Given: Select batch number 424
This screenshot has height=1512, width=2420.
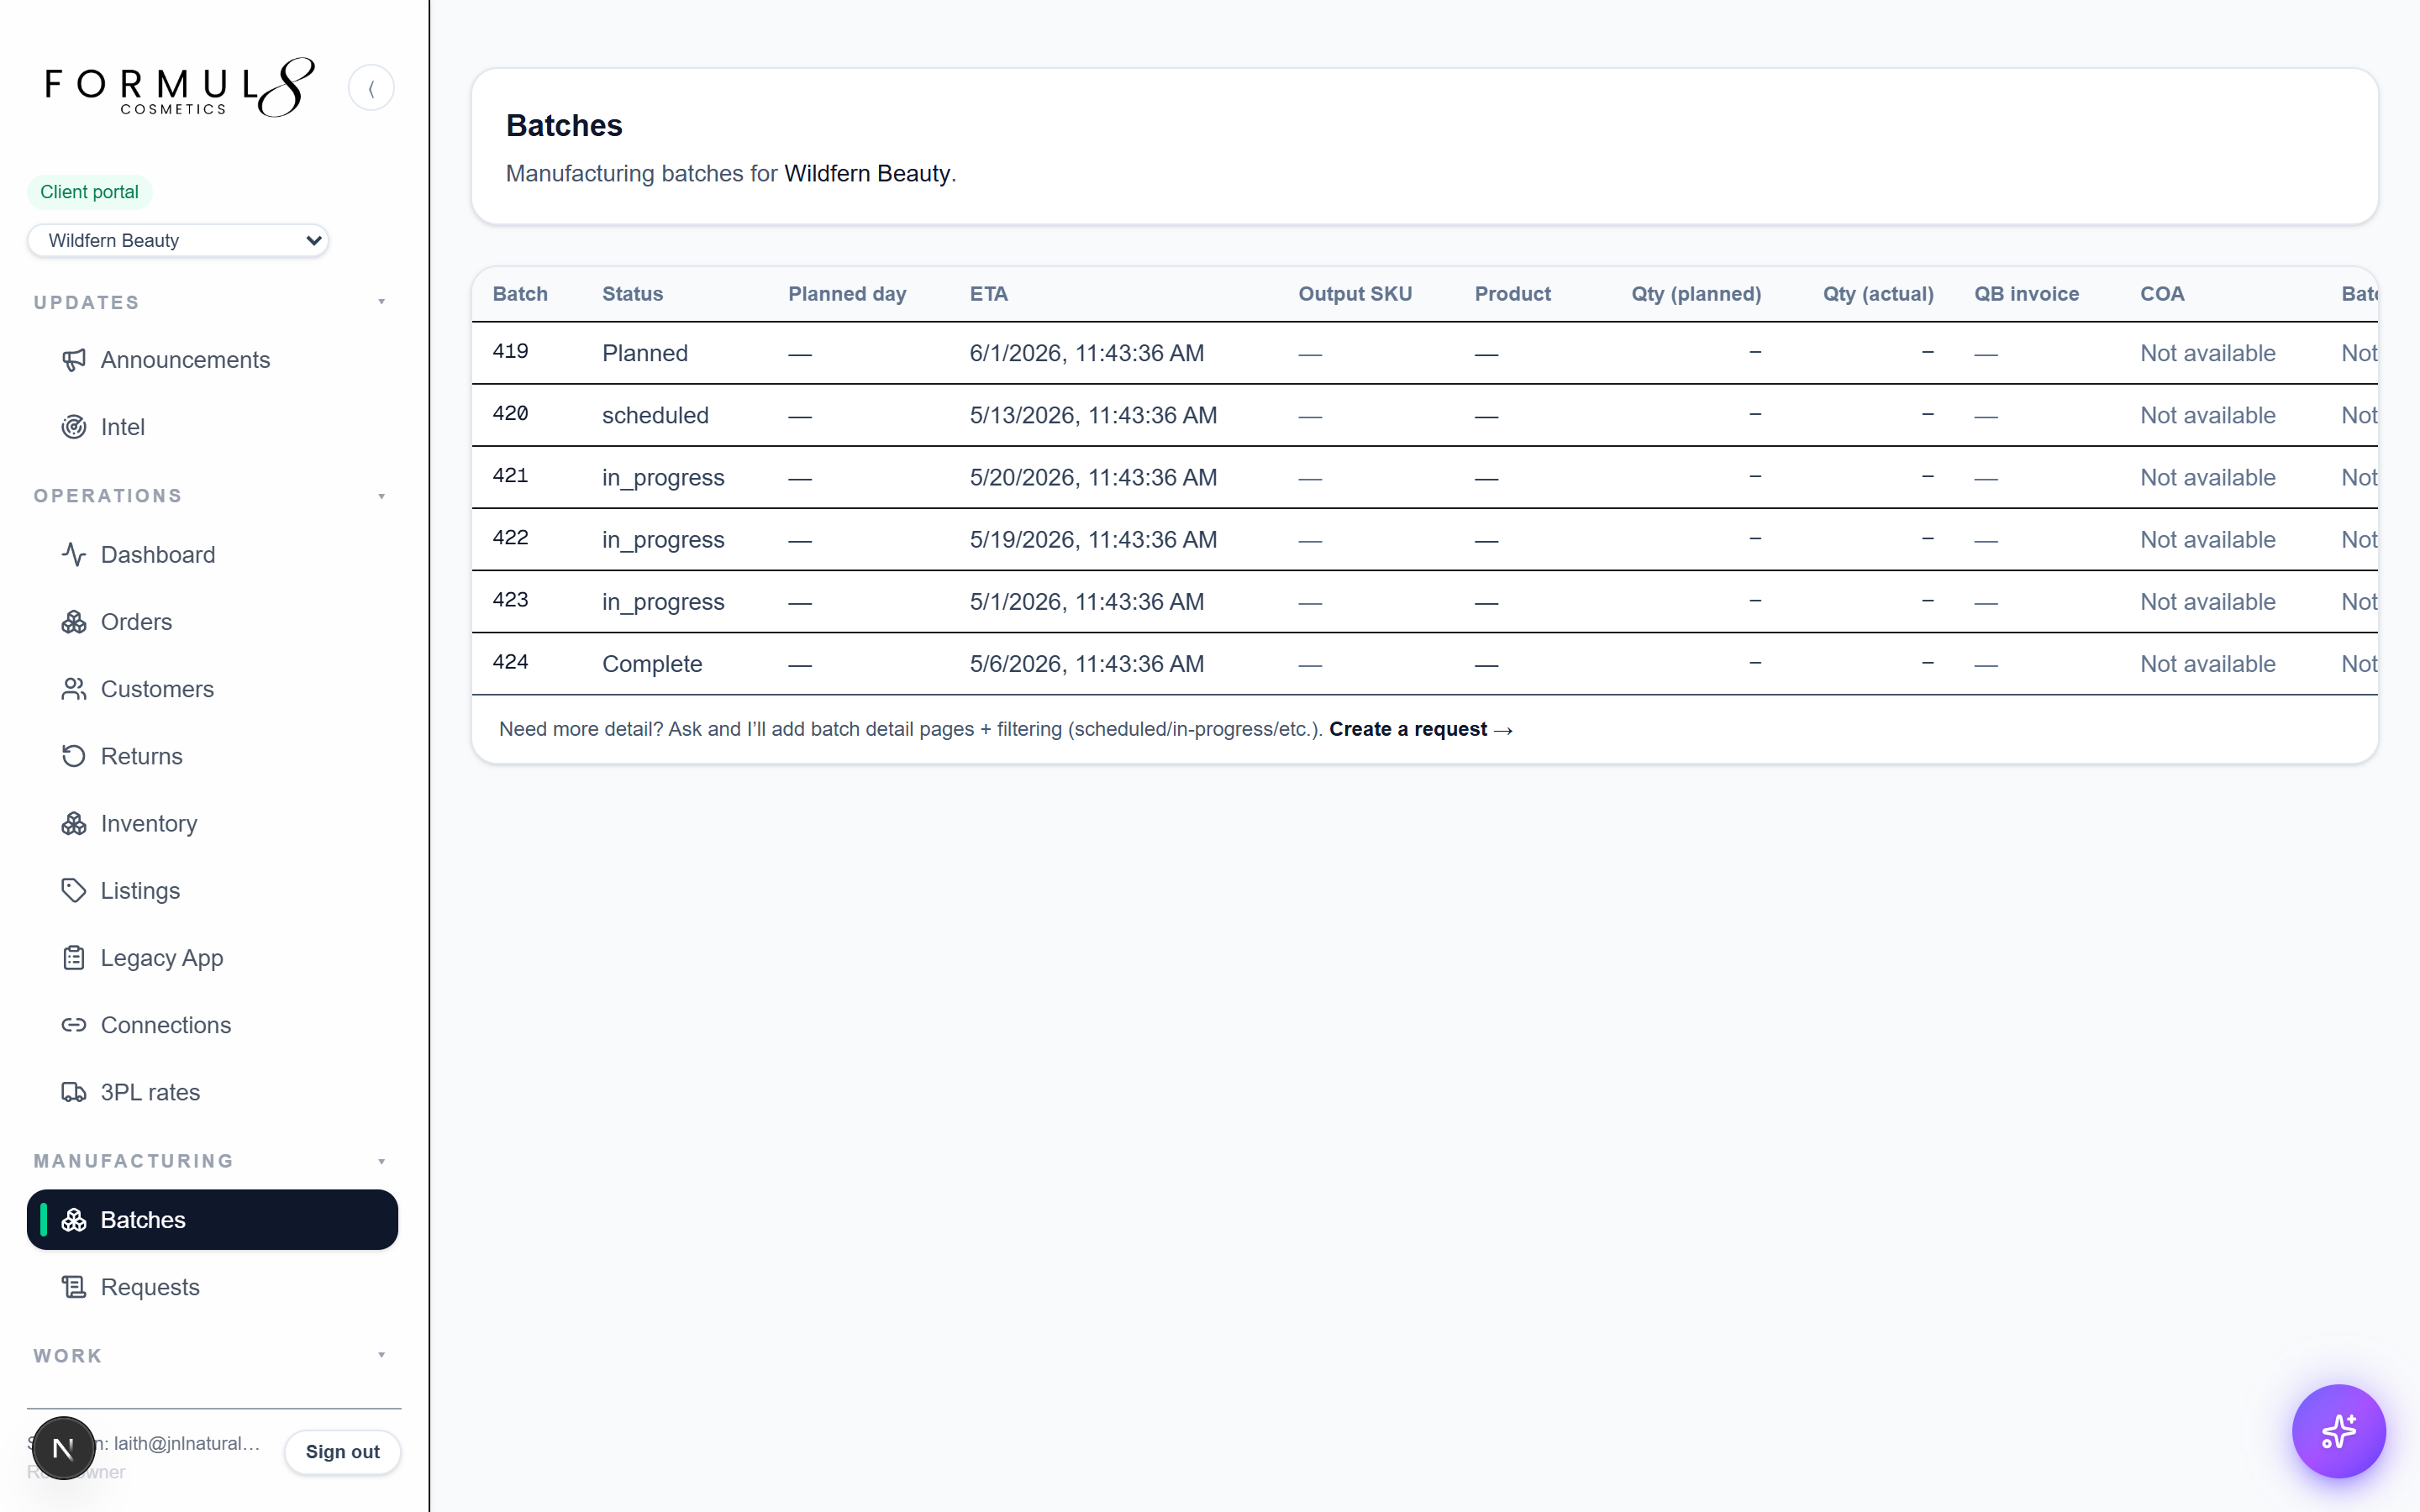Looking at the screenshot, I should coord(510,662).
